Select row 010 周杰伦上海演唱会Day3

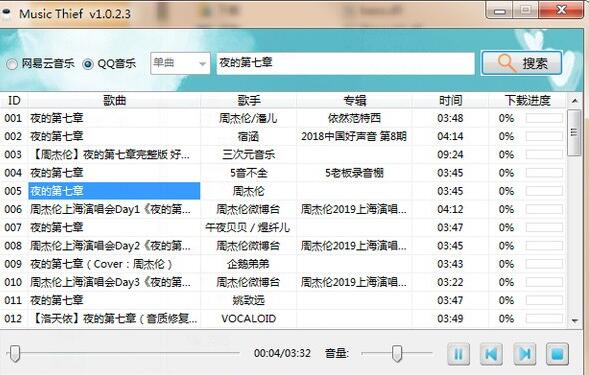pyautogui.click(x=283, y=282)
